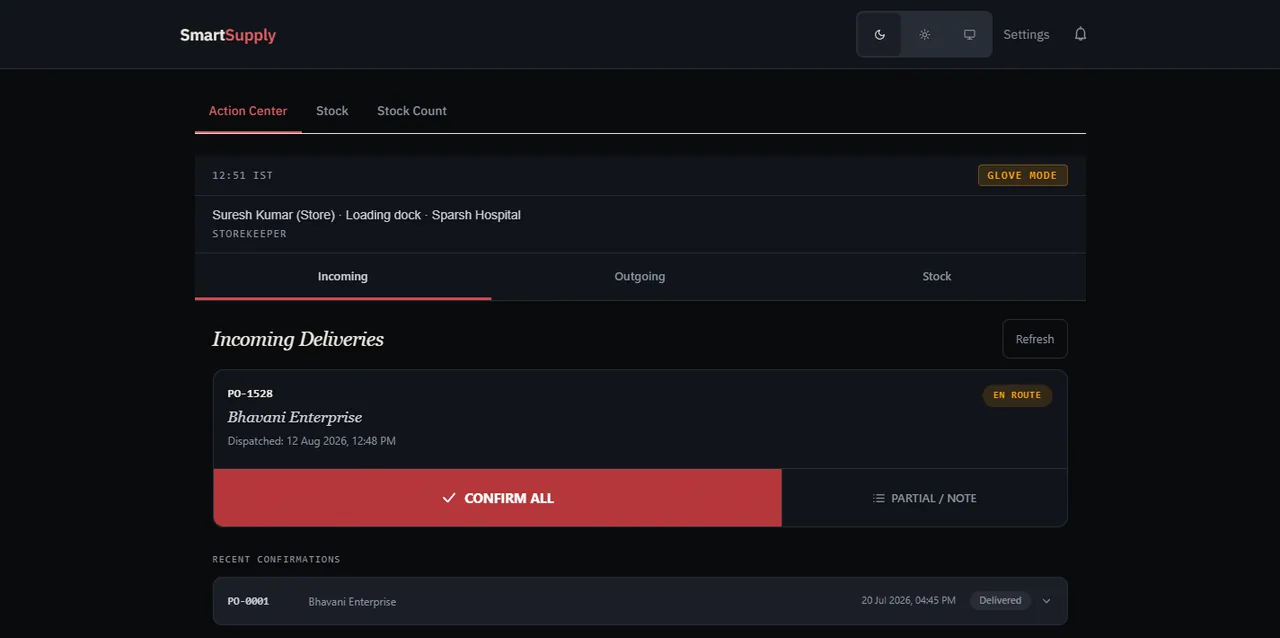The height and width of the screenshot is (638, 1280).
Task: Click the SmartSupply logo
Action: (228, 35)
